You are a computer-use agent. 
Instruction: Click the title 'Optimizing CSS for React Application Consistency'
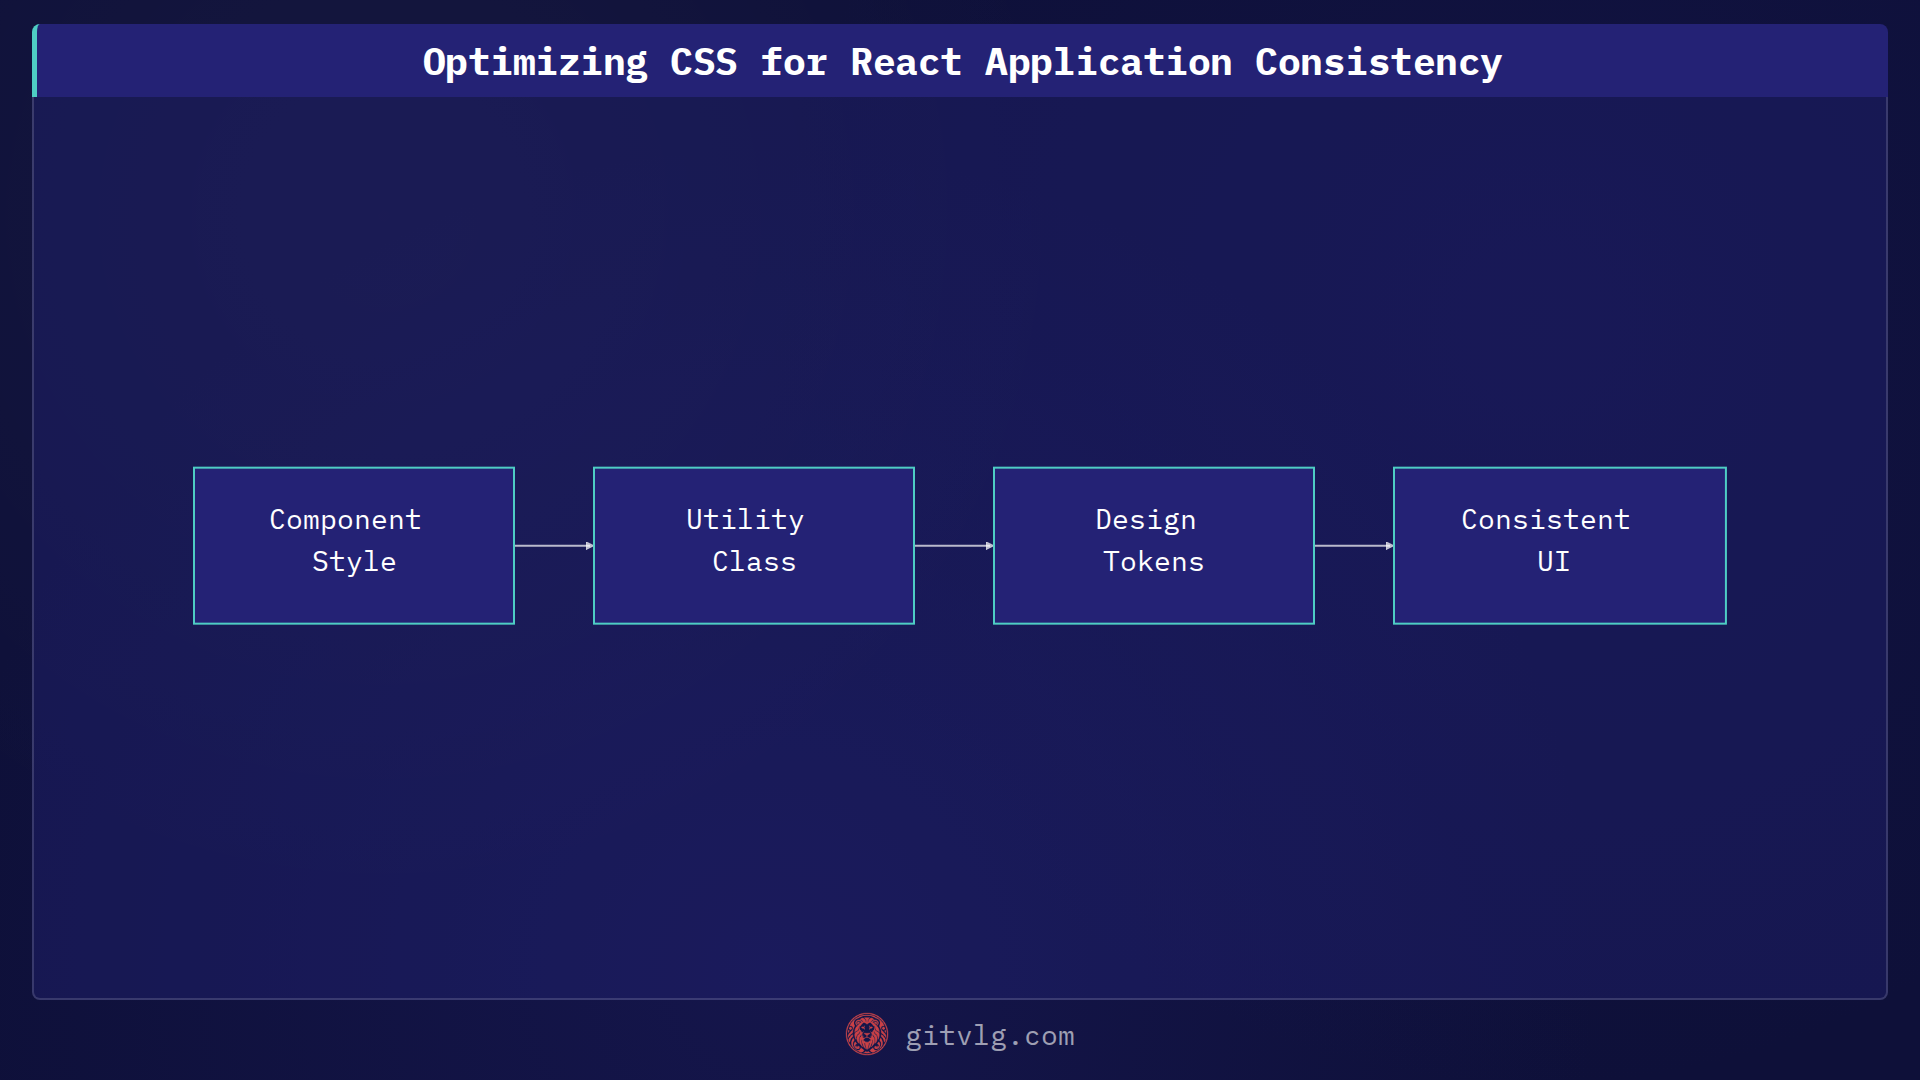[x=962, y=62]
